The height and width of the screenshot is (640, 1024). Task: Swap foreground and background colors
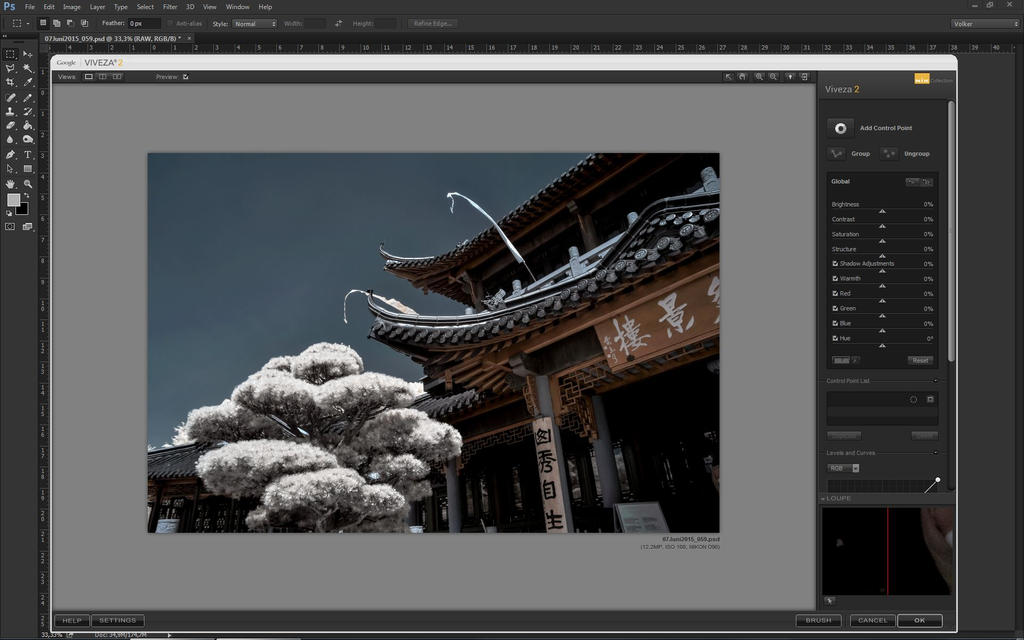pyautogui.click(x=27, y=196)
